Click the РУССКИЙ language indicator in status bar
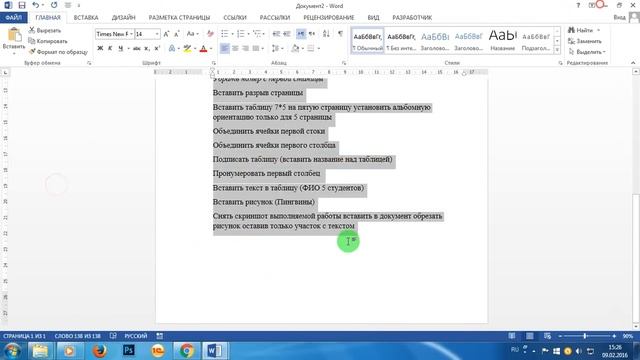Screen dimensions: 640x360 [x=136, y=336]
